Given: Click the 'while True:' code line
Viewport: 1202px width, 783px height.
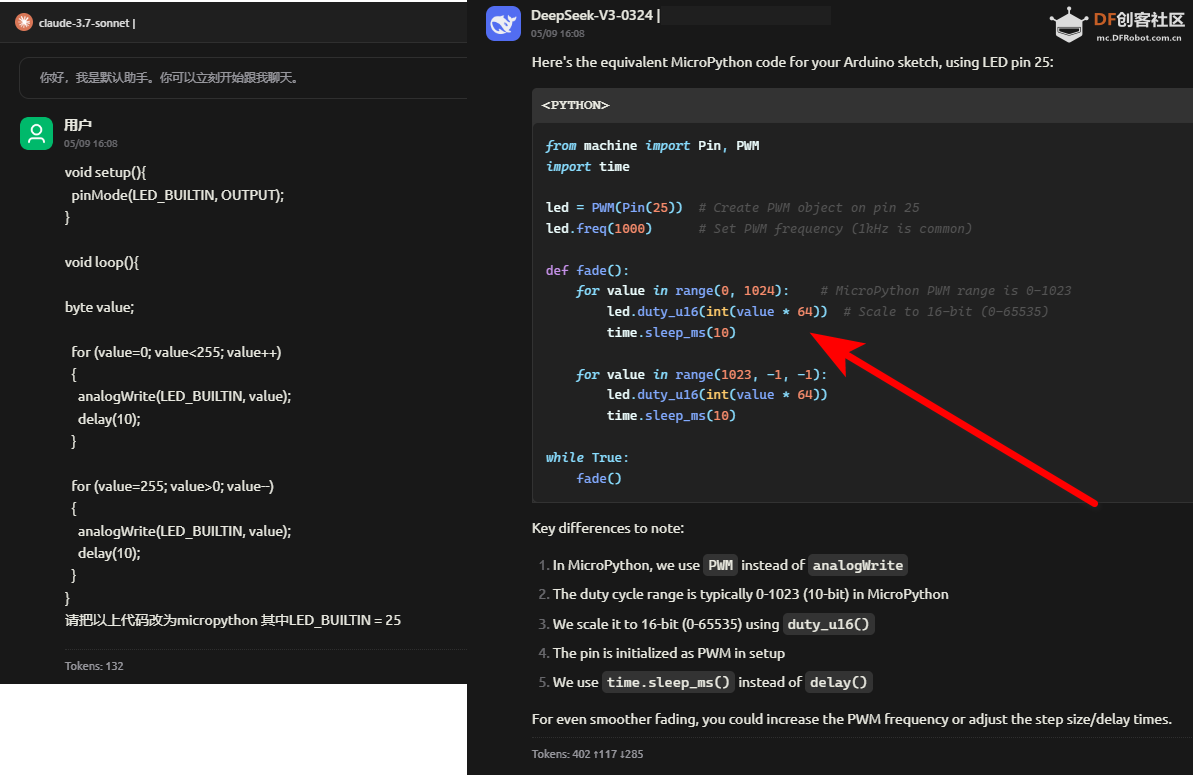Looking at the screenshot, I should (x=587, y=457).
